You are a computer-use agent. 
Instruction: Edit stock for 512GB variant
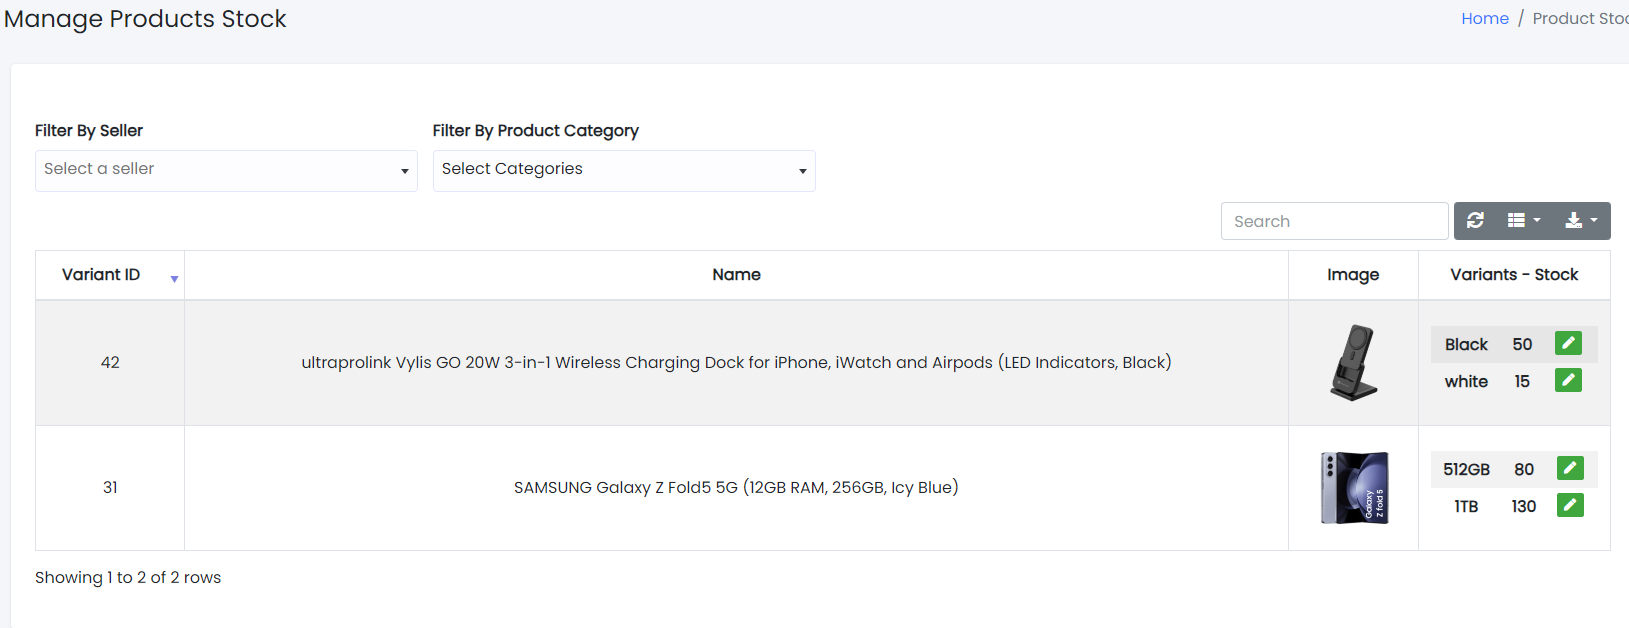click(1570, 469)
